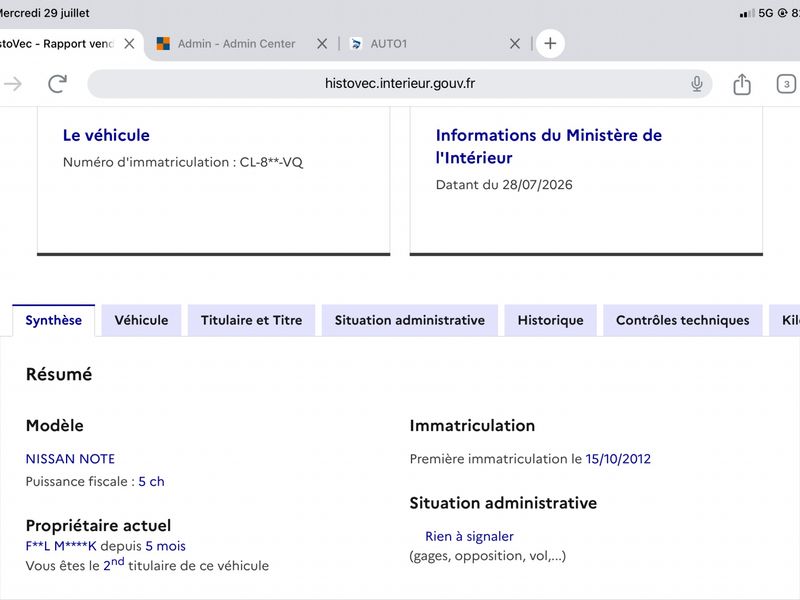The image size is (800, 600).
Task: Close the HistoVec Rapport tab
Action: (130, 44)
